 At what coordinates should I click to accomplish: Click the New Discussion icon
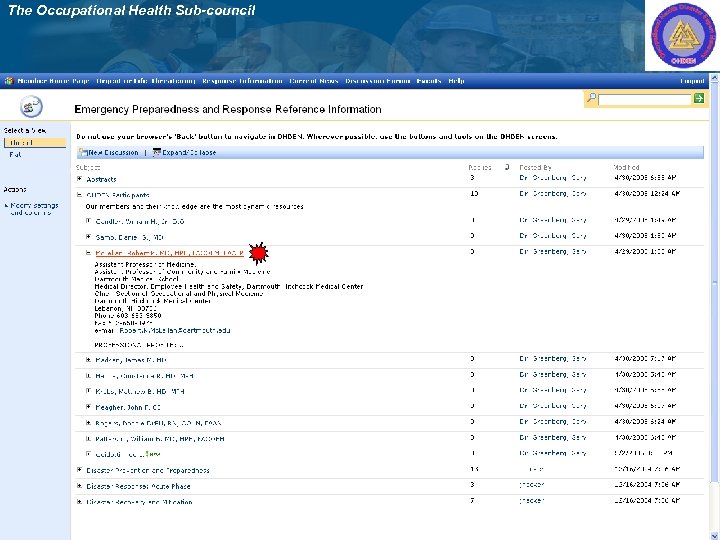click(x=83, y=153)
